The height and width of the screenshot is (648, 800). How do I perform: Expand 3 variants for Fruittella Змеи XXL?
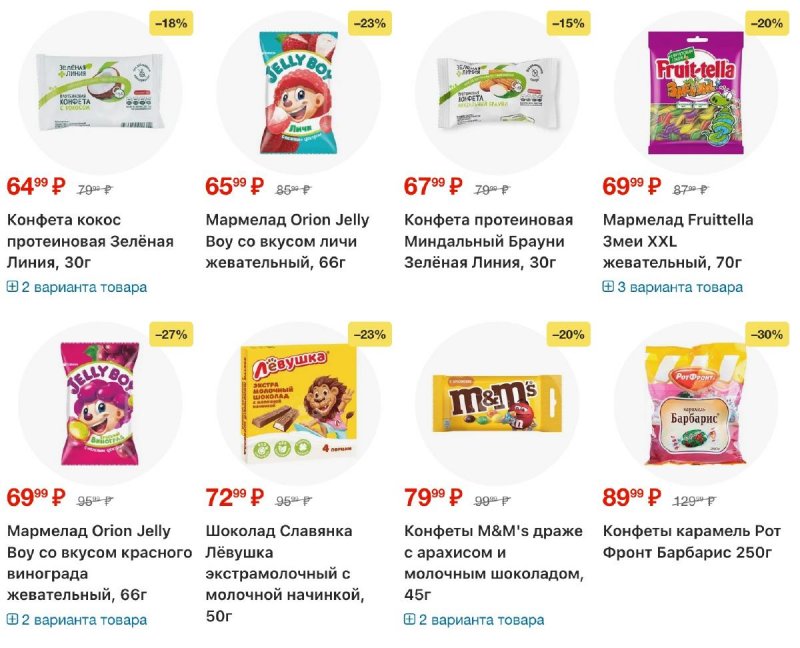coord(673,287)
